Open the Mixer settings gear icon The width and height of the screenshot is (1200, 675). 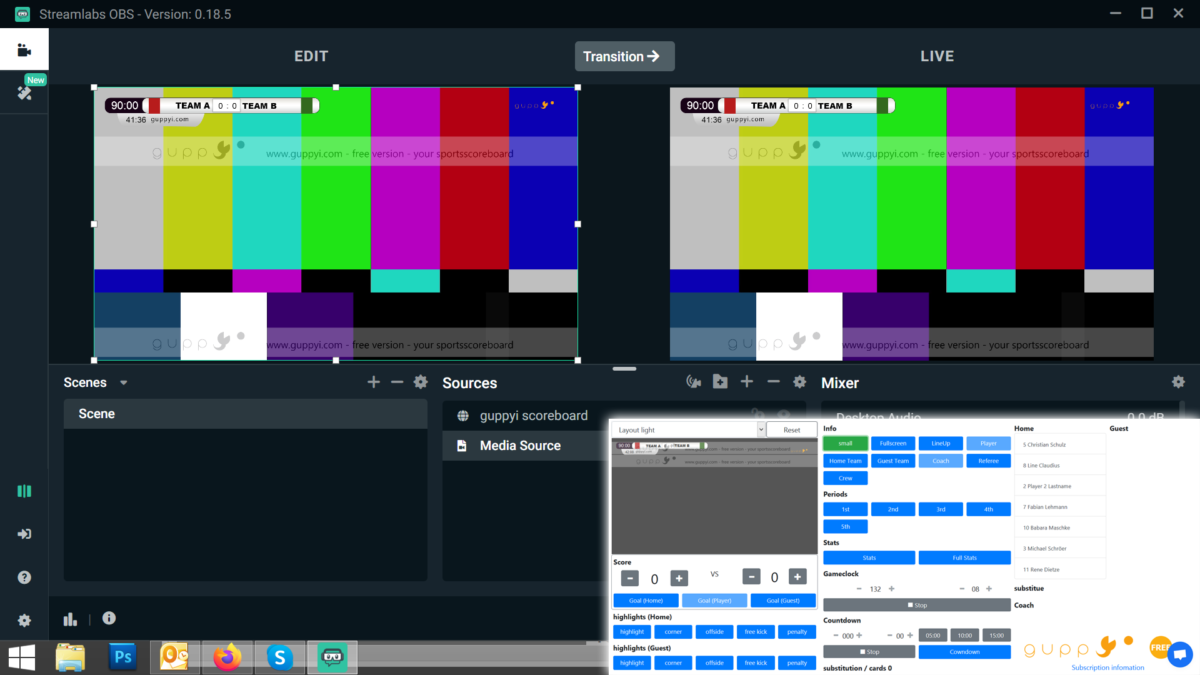click(x=1178, y=382)
